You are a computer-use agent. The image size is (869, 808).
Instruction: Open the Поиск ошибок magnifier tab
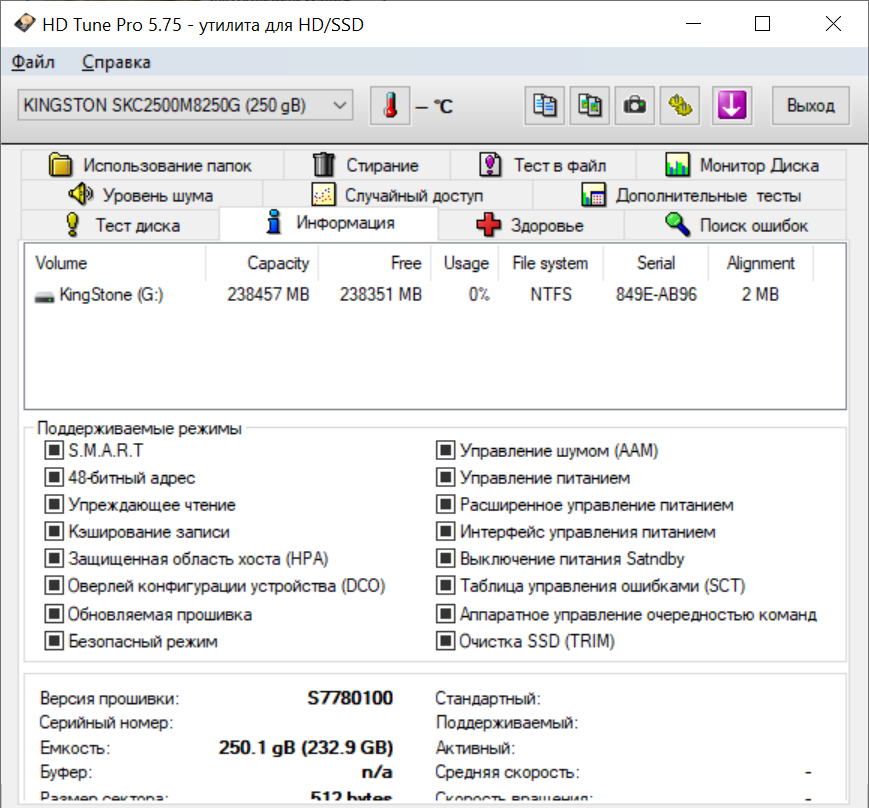(x=736, y=225)
